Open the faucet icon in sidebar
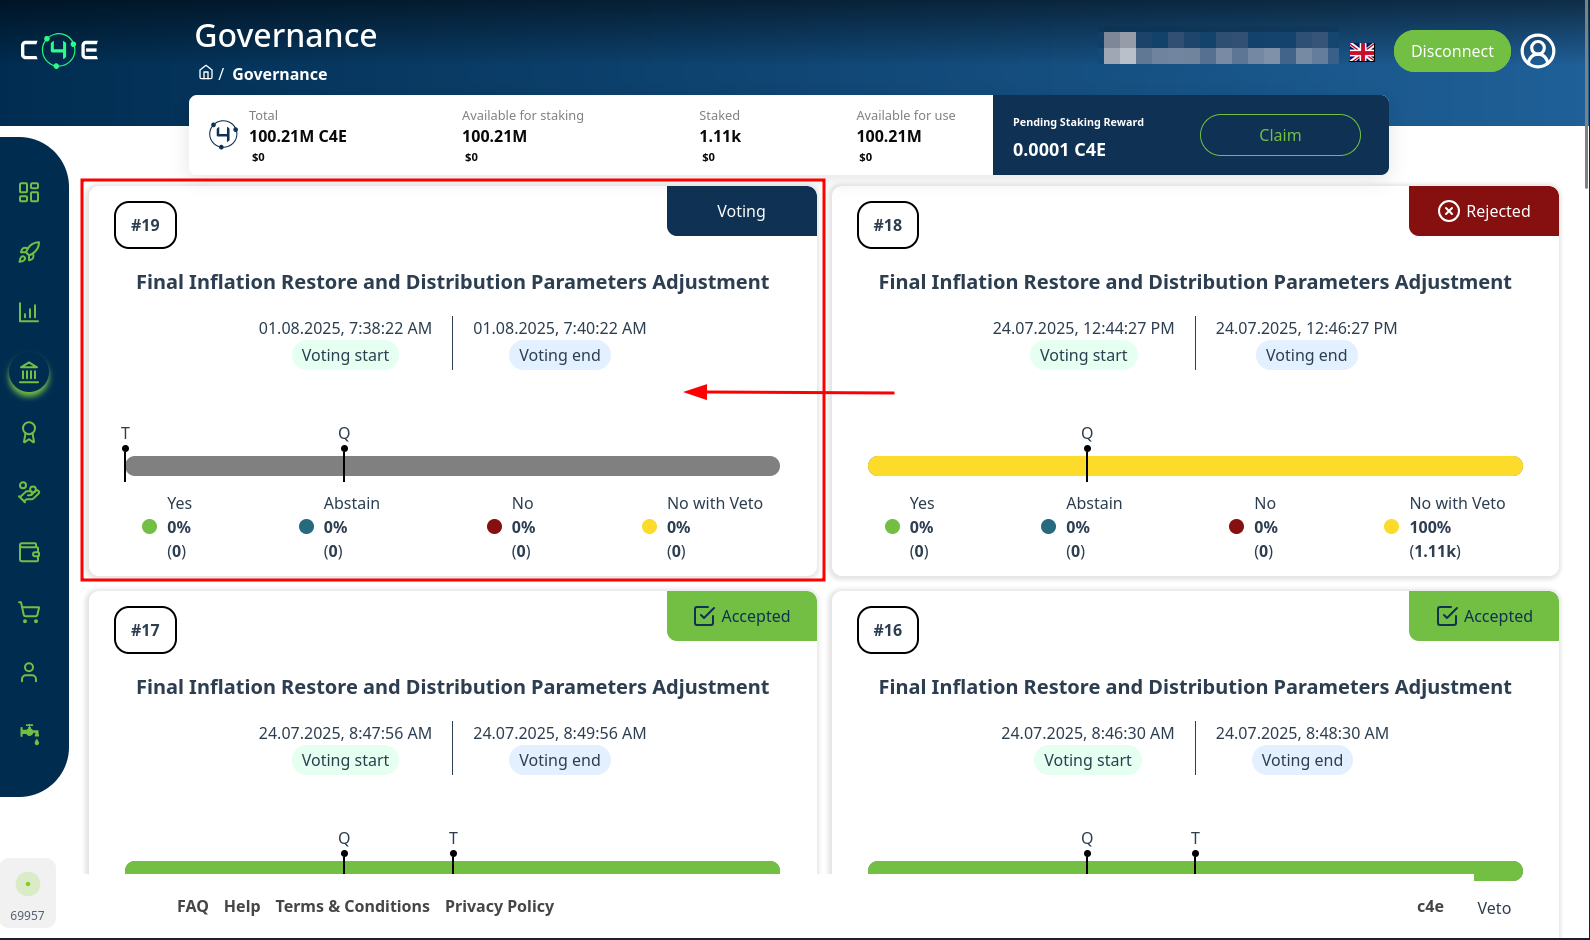This screenshot has width=1590, height=940. pos(29,733)
